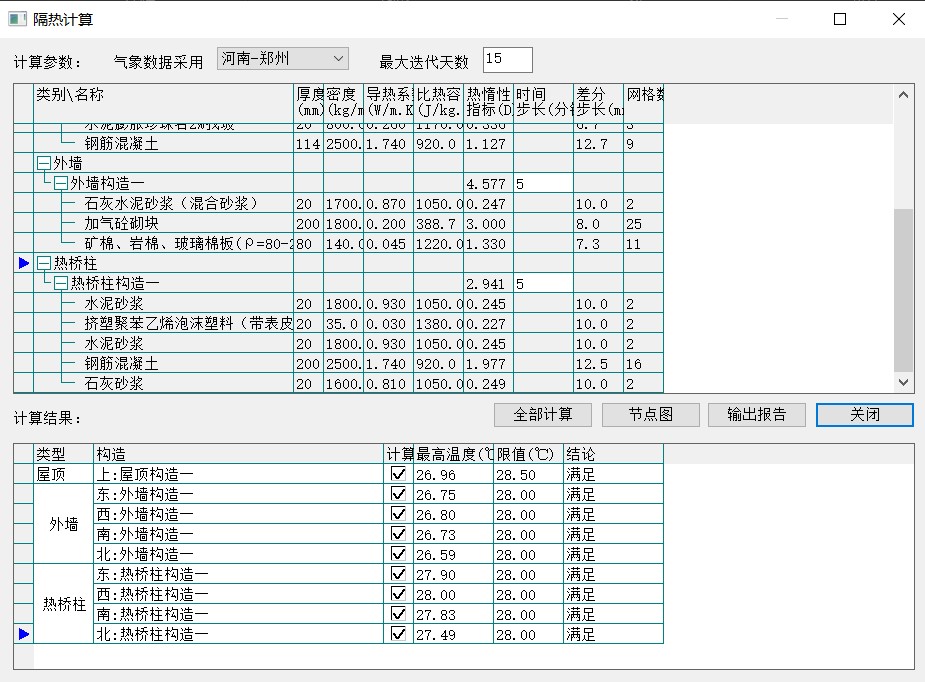Screen dimensions: 925x682
Task: Click the blue row marker beside 北:热桥柱构造一
Action: [24, 634]
